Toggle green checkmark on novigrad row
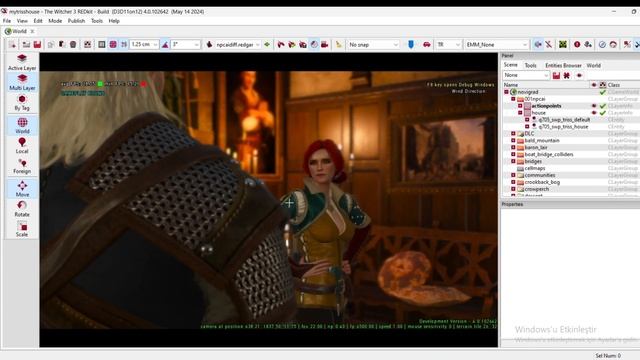This screenshot has height=360, width=640. point(602,92)
